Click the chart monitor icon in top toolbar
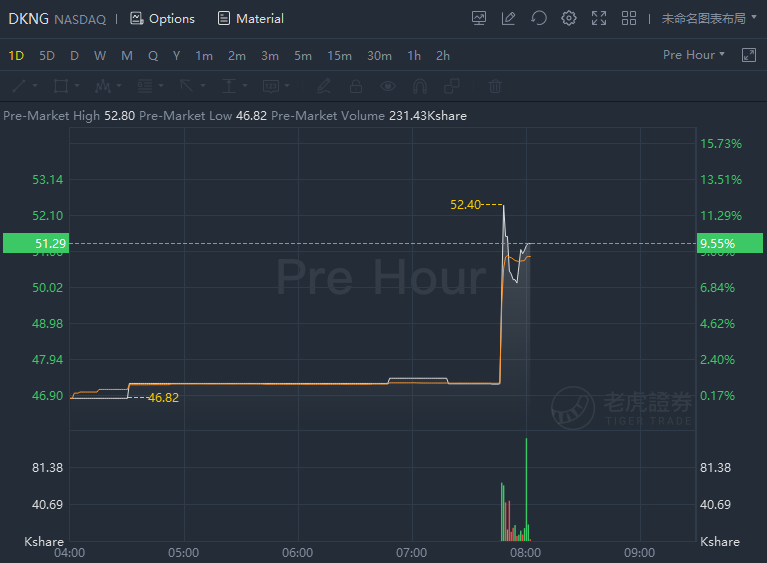Image resolution: width=767 pixels, height=563 pixels. tap(479, 19)
